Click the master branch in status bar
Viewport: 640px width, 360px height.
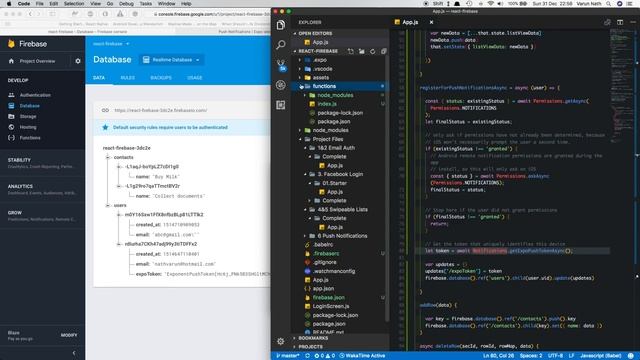pyautogui.click(x=288, y=356)
